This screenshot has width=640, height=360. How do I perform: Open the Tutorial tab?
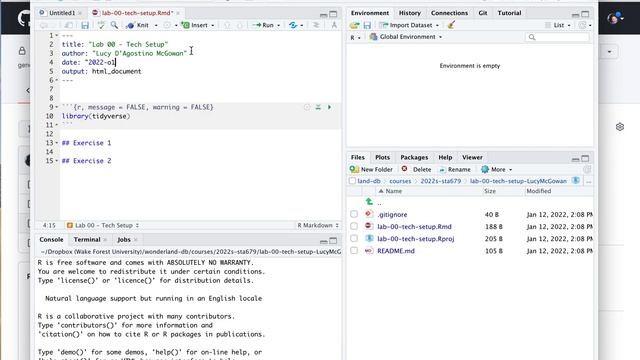click(509, 13)
